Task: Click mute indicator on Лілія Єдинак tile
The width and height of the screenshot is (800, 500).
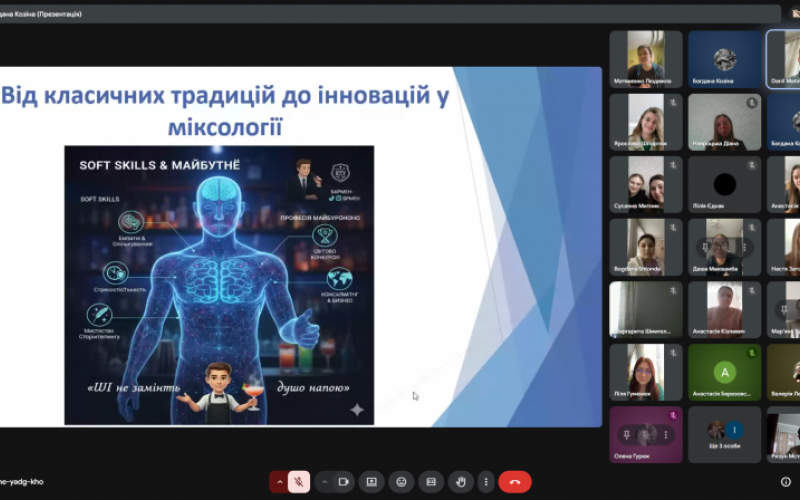Action: click(x=751, y=165)
